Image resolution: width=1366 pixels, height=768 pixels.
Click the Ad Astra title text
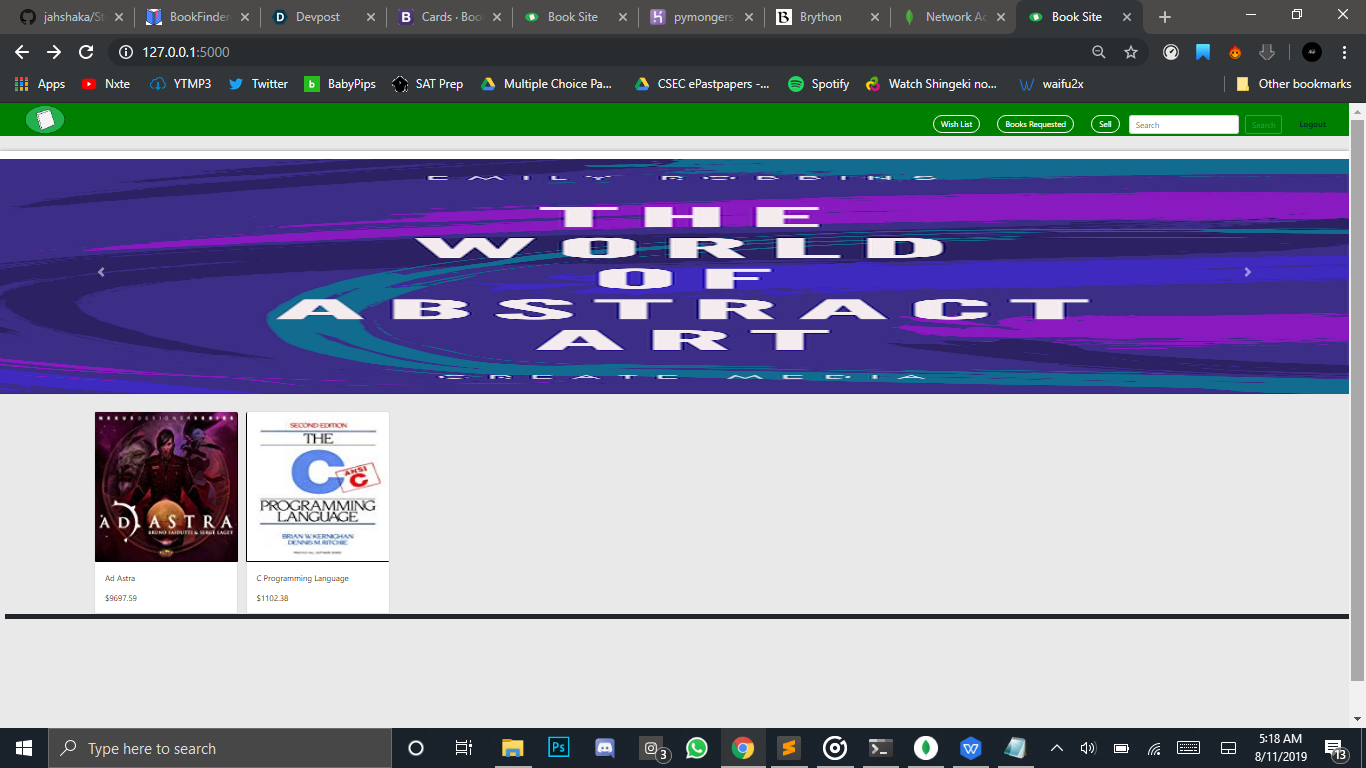coord(120,578)
